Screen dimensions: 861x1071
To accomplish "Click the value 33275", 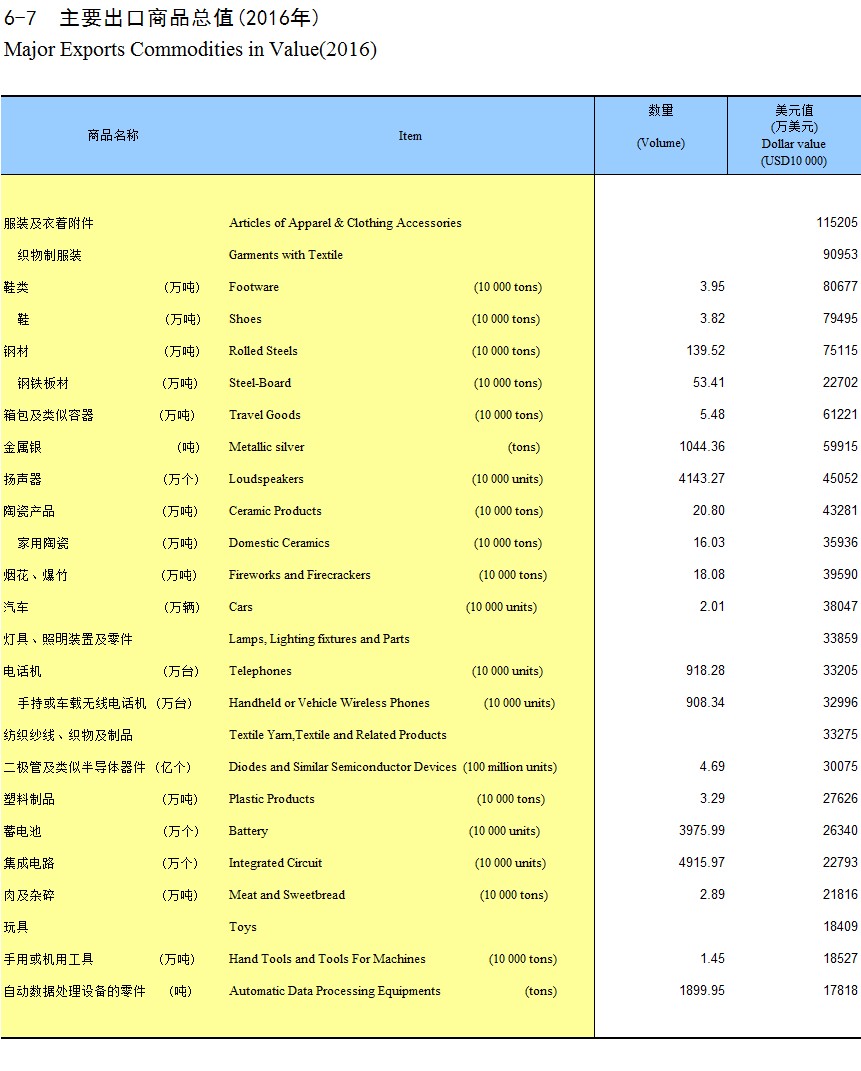I will tap(840, 735).
